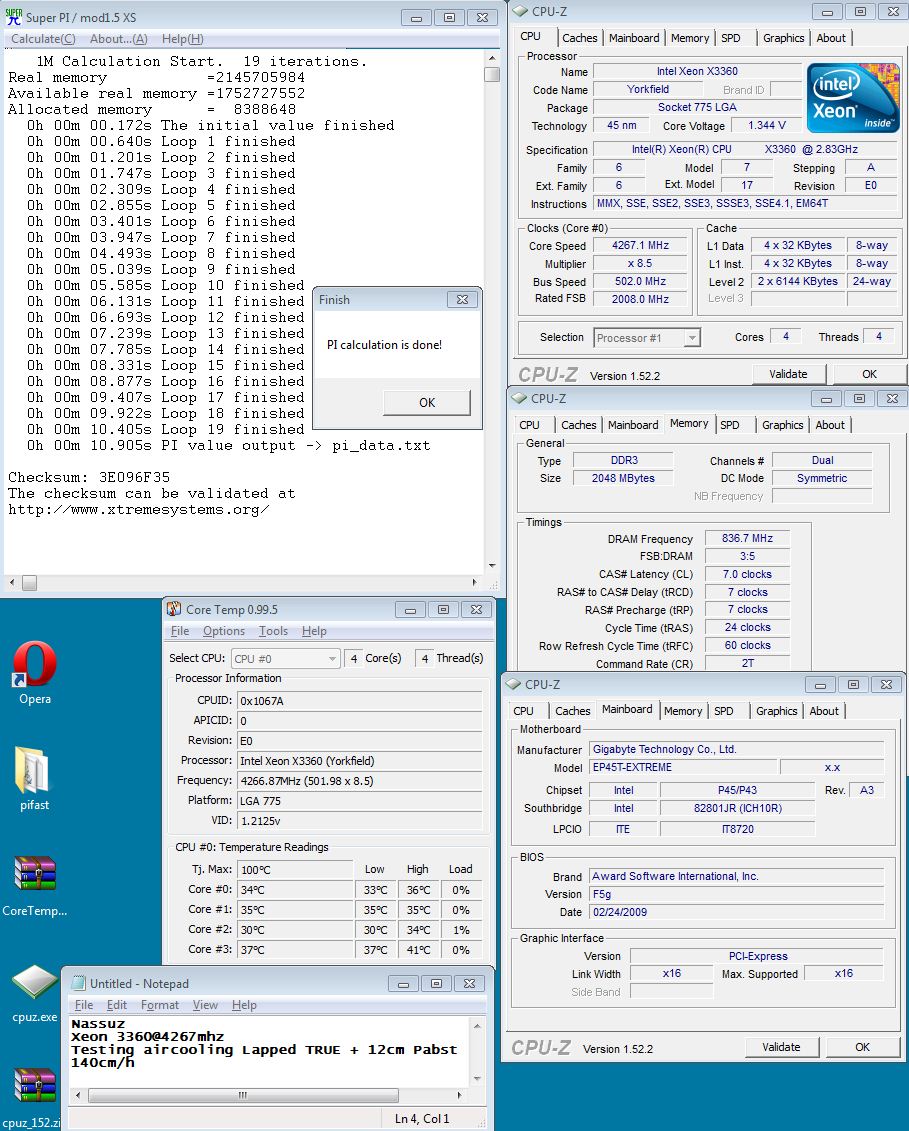Open Graphics tab in Memory CPU-Z window

[783, 425]
